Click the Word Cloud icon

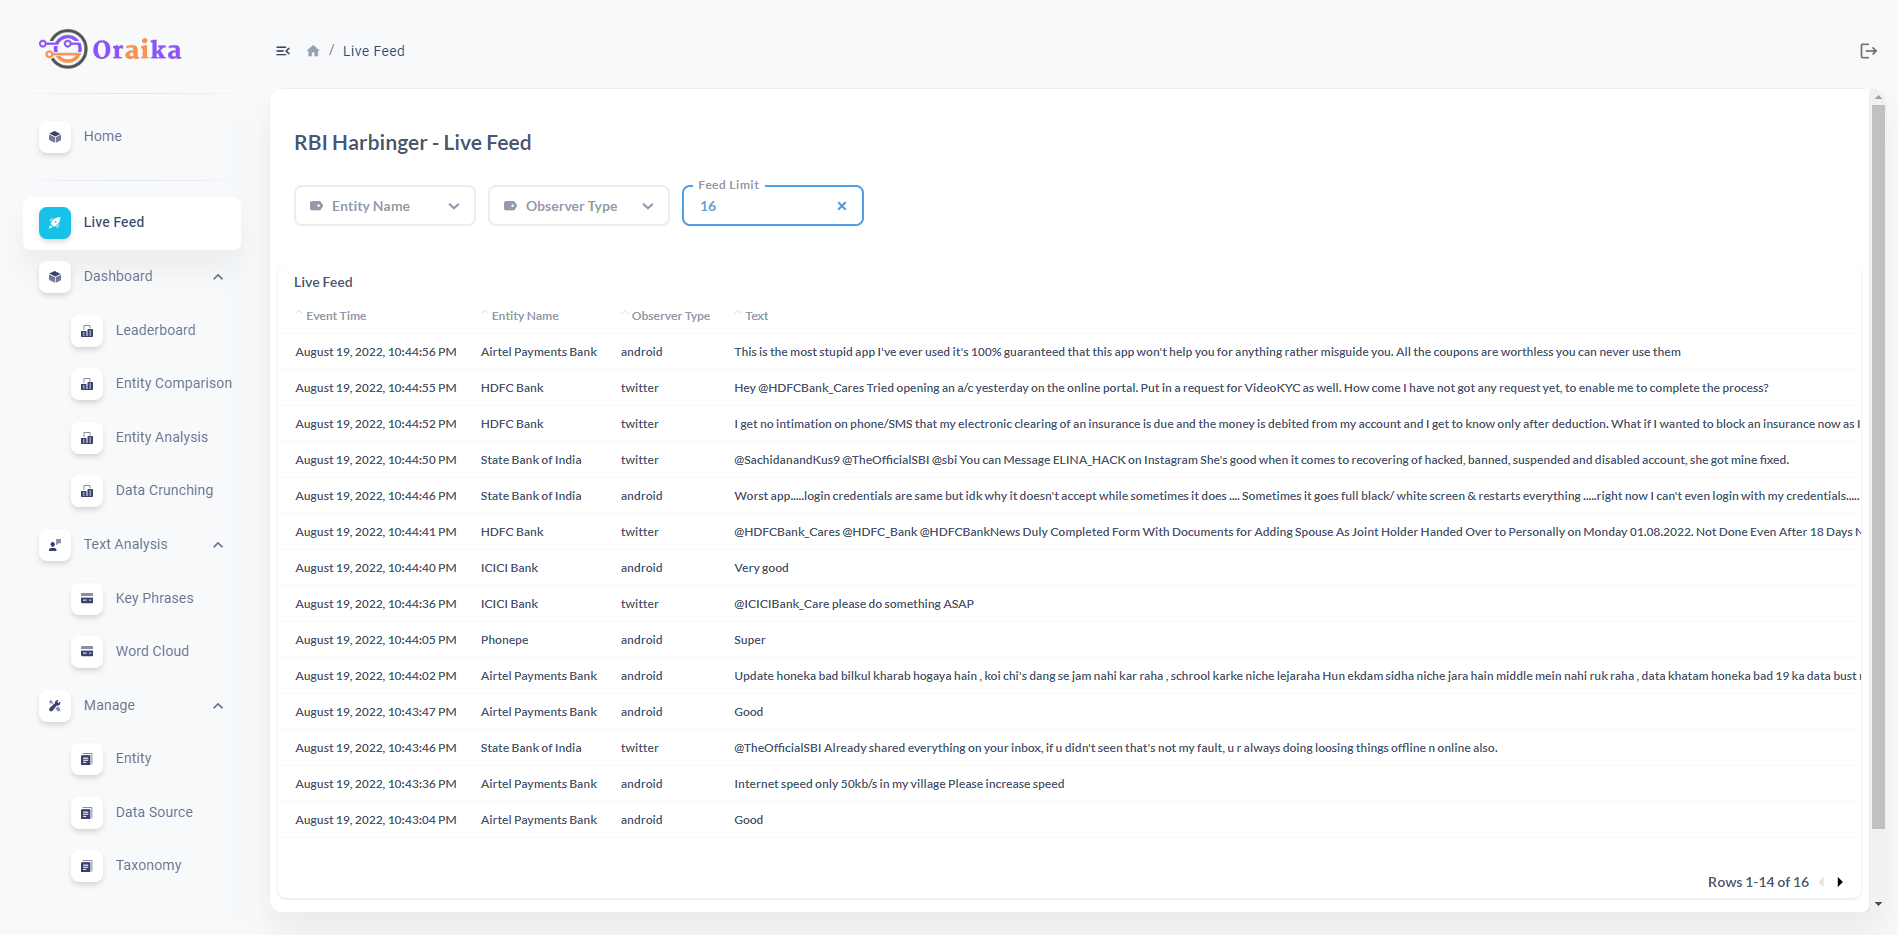87,652
